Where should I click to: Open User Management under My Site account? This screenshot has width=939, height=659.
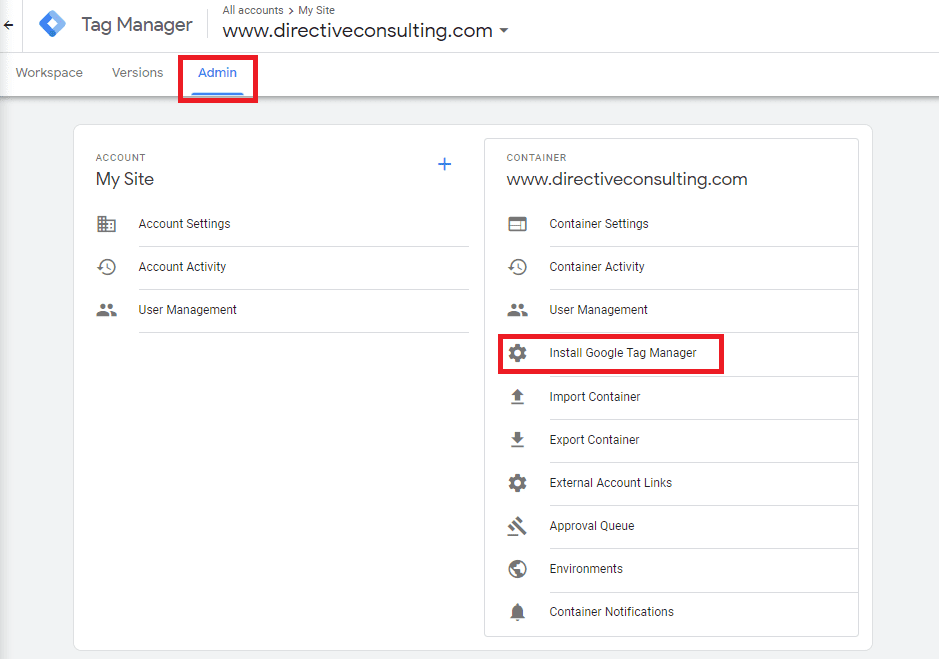click(x=187, y=310)
